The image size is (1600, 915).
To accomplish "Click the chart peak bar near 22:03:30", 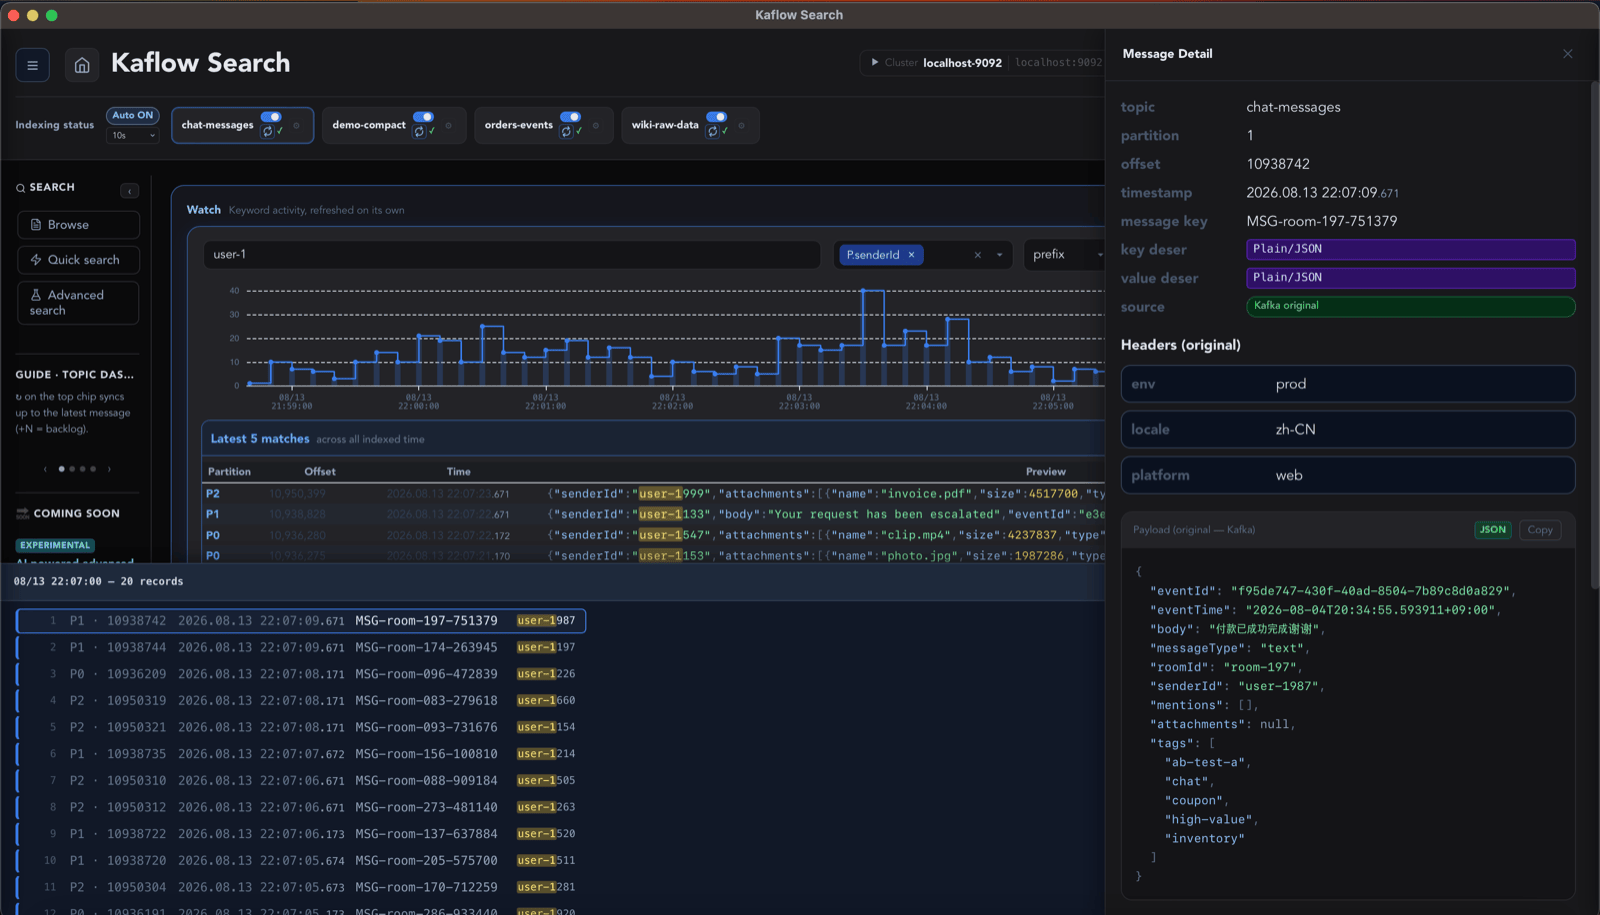I will click(x=873, y=337).
